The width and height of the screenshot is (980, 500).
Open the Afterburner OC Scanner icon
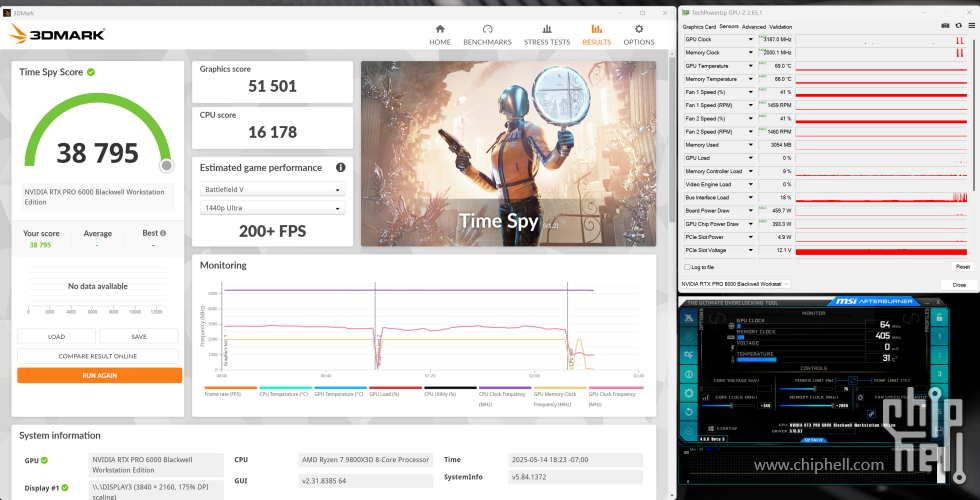[689, 355]
